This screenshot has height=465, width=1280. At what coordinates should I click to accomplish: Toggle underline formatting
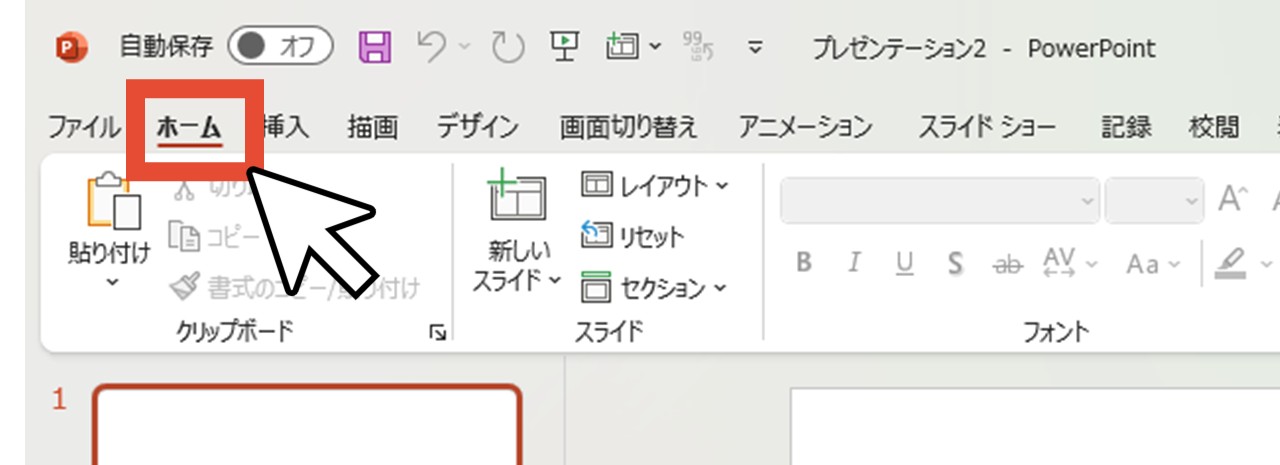tap(905, 263)
